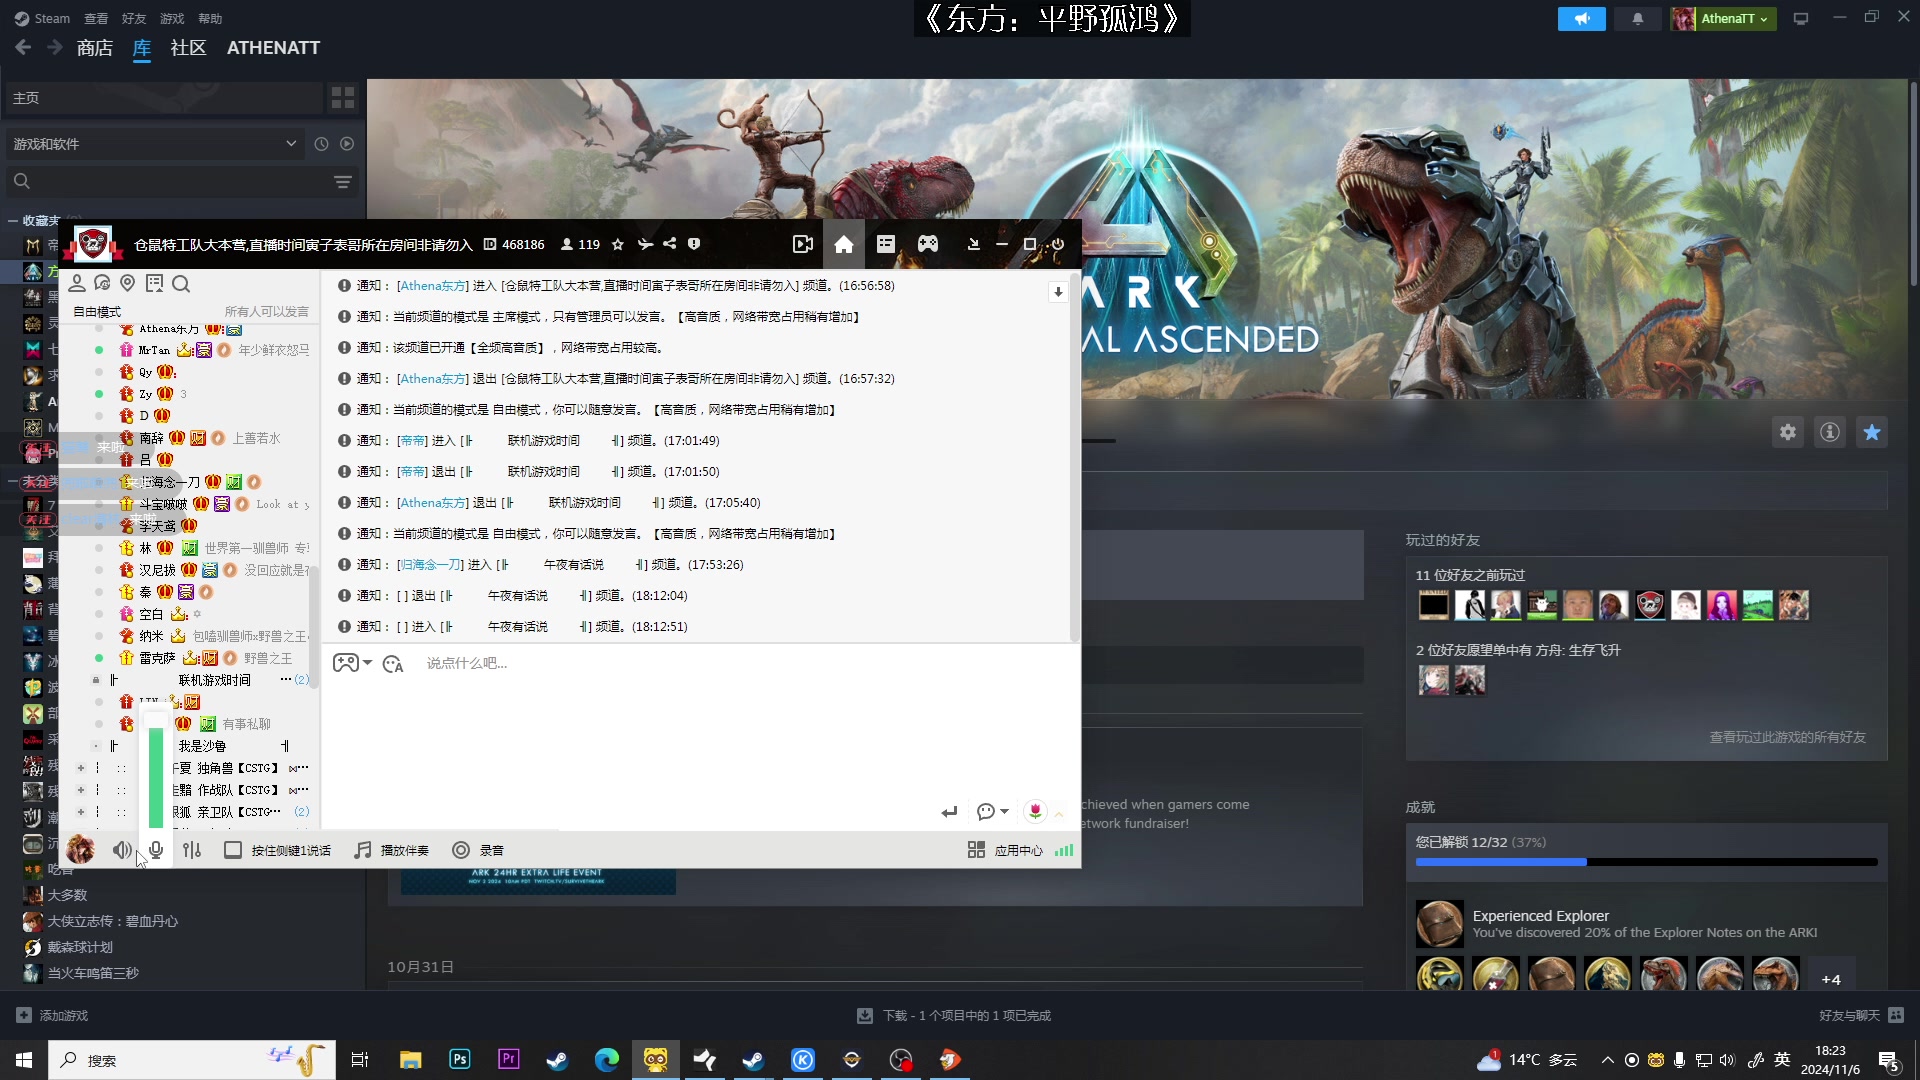Mute the YY speaker

tap(121, 850)
